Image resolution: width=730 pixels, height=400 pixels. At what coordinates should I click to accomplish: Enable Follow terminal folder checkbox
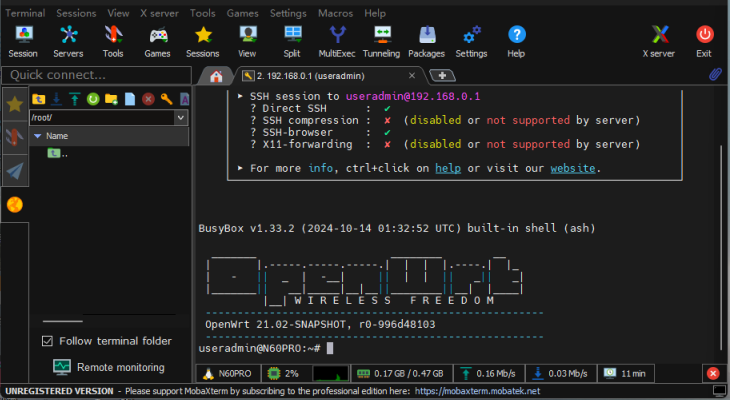pos(48,341)
